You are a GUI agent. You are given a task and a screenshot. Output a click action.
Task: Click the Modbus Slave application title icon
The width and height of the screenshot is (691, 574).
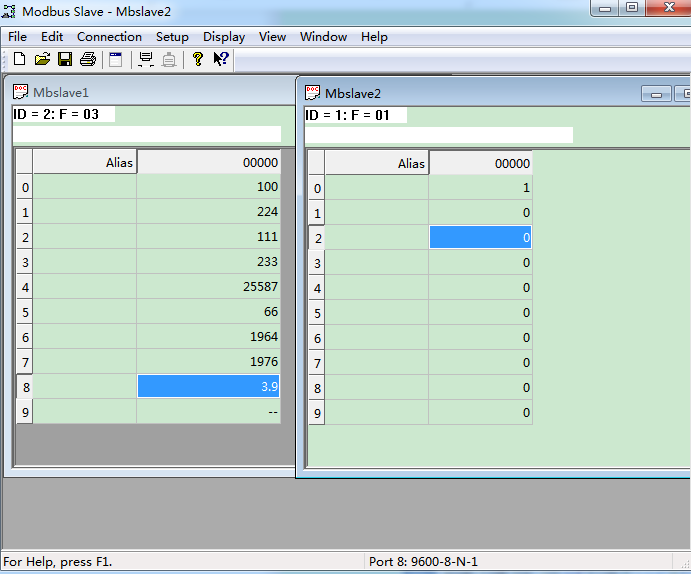click(8, 11)
